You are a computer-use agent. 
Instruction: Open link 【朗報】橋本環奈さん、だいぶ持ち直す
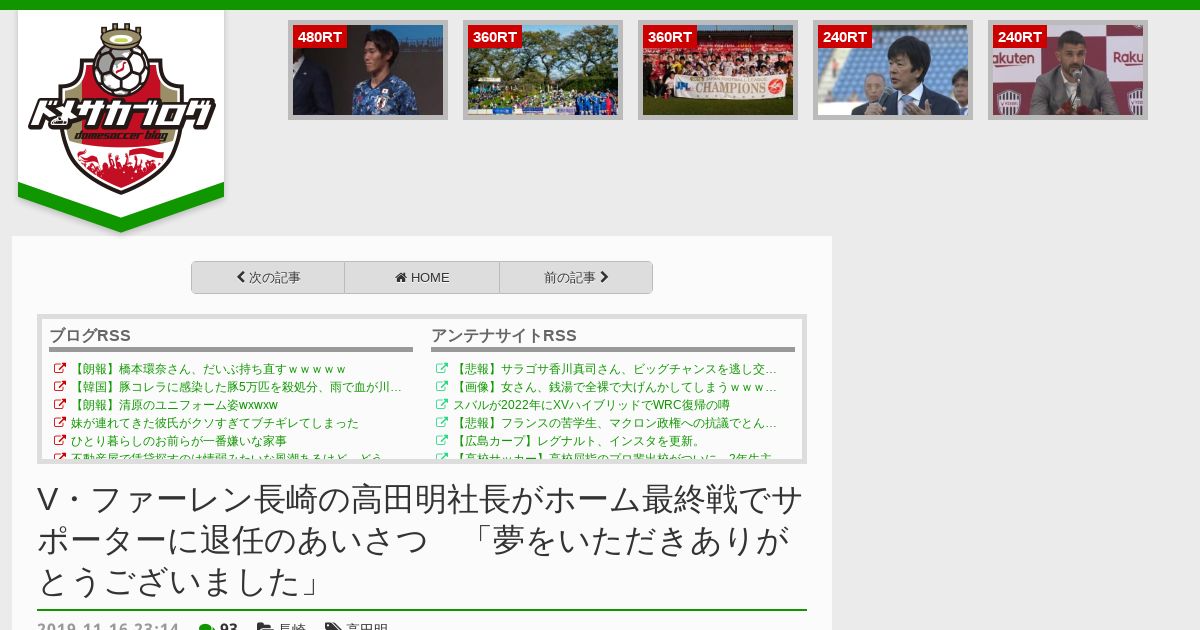coord(208,369)
